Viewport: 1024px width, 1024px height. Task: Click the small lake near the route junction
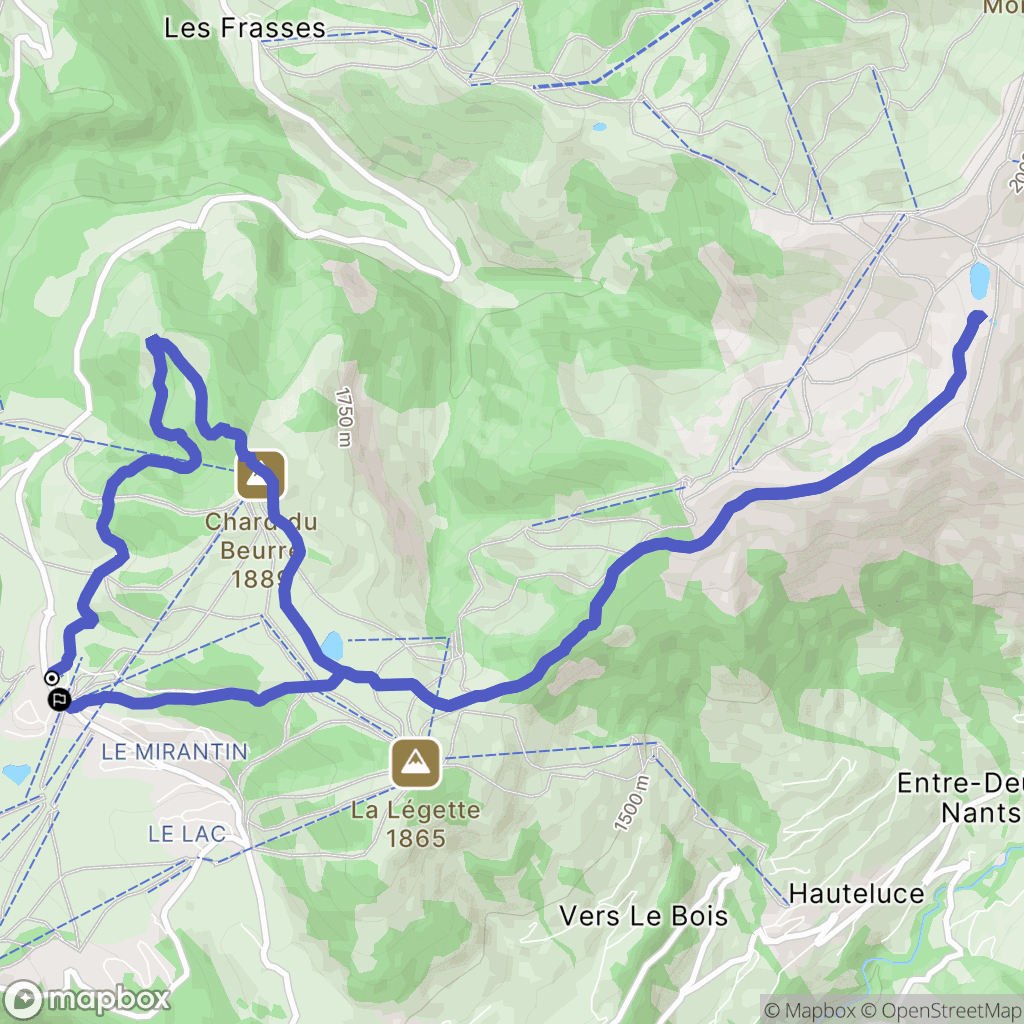coord(332,646)
